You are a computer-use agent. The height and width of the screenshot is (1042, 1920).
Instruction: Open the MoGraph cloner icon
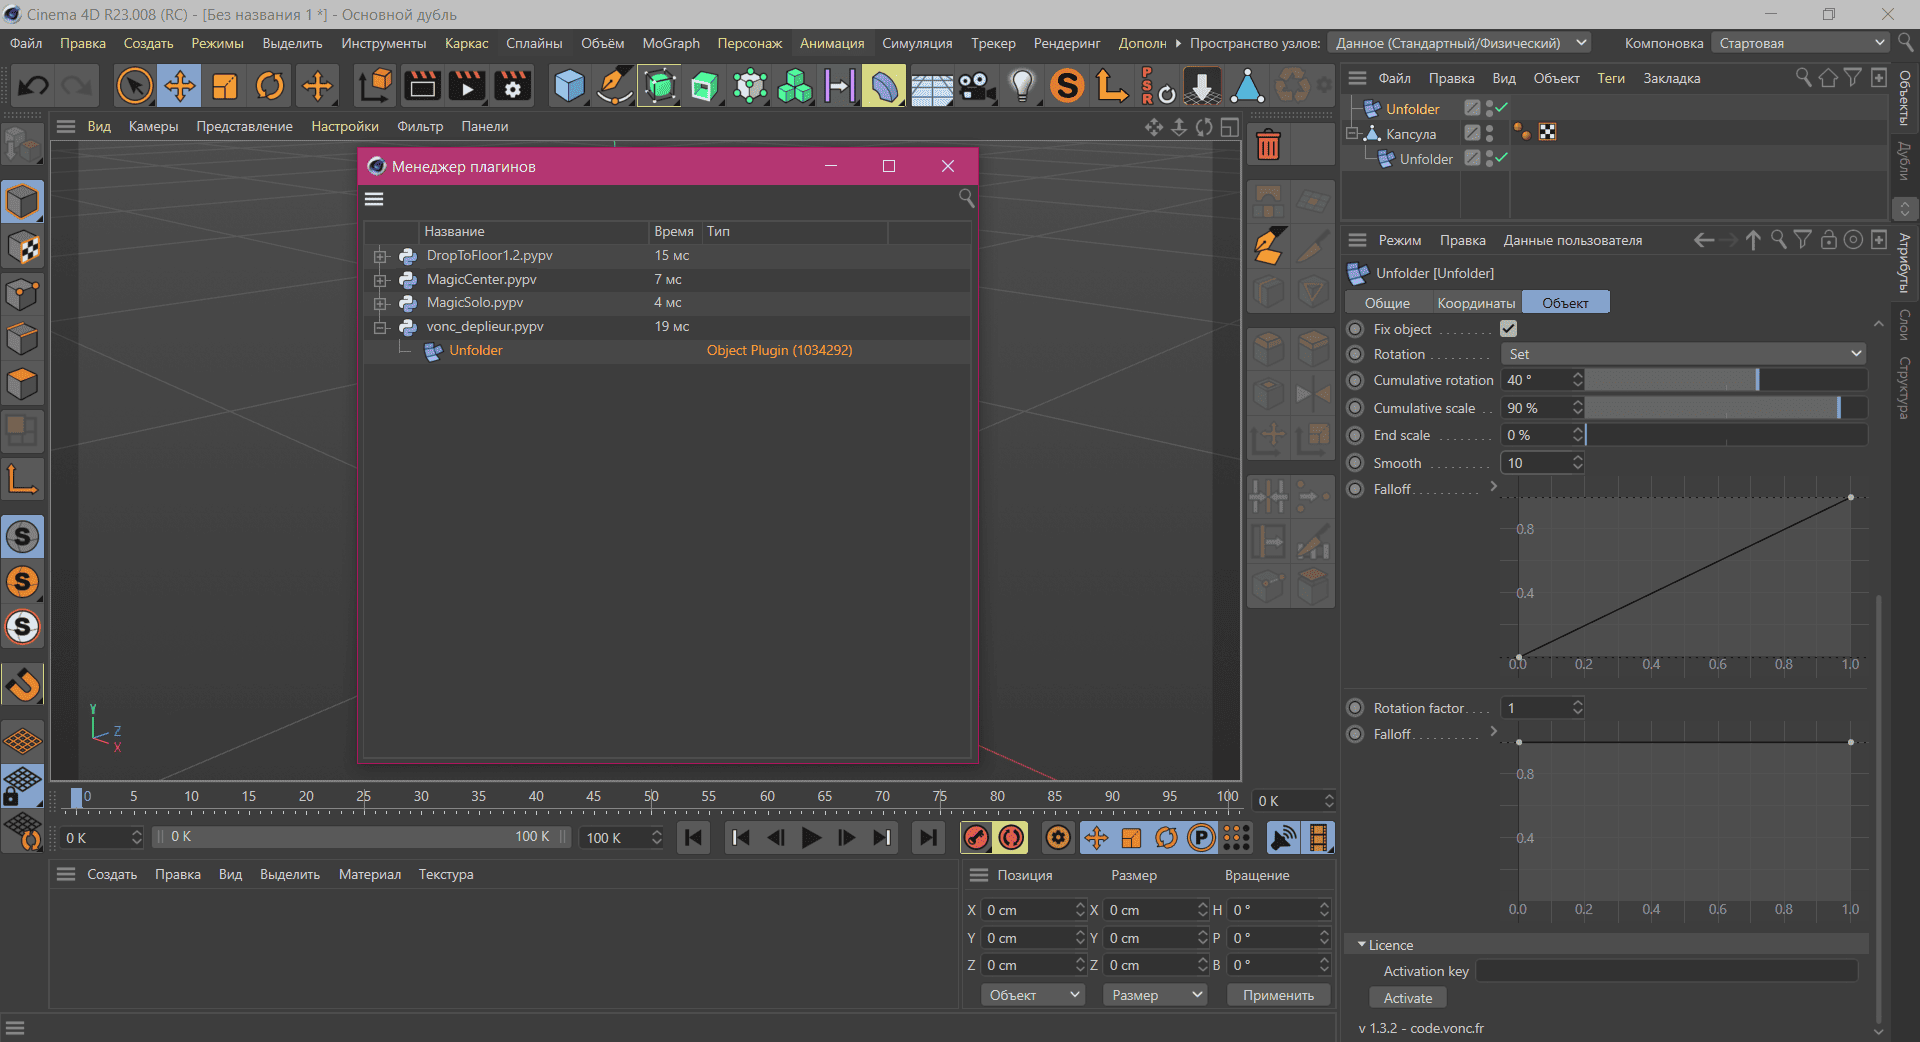[x=795, y=86]
